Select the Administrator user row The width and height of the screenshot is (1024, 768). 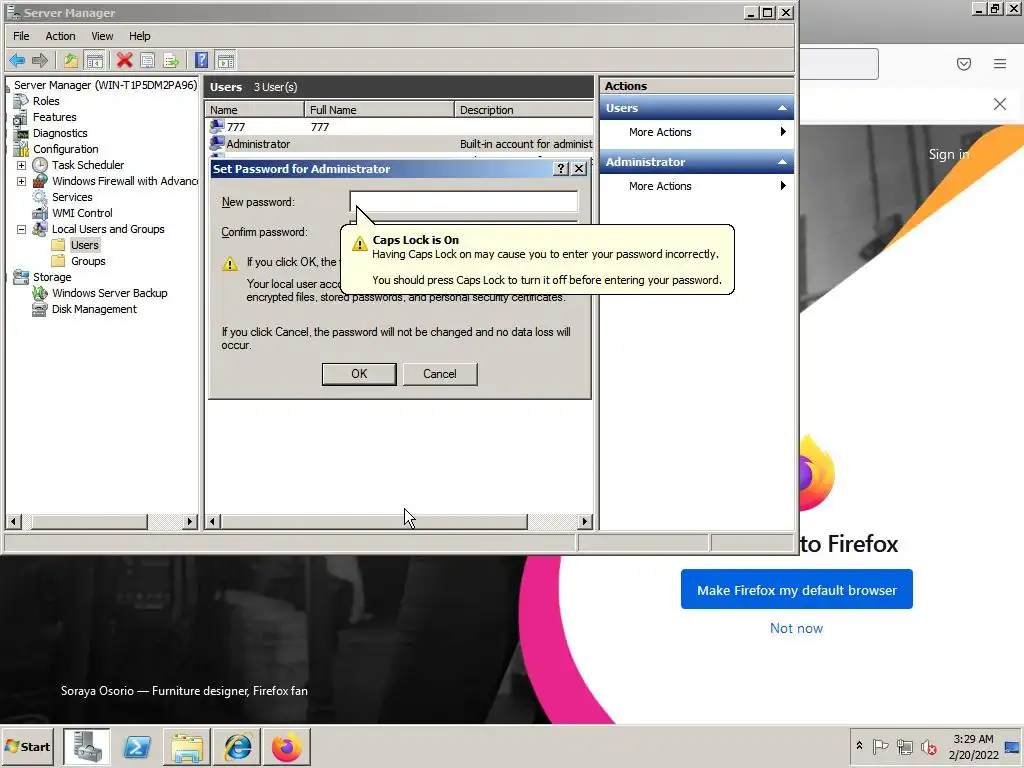400,144
